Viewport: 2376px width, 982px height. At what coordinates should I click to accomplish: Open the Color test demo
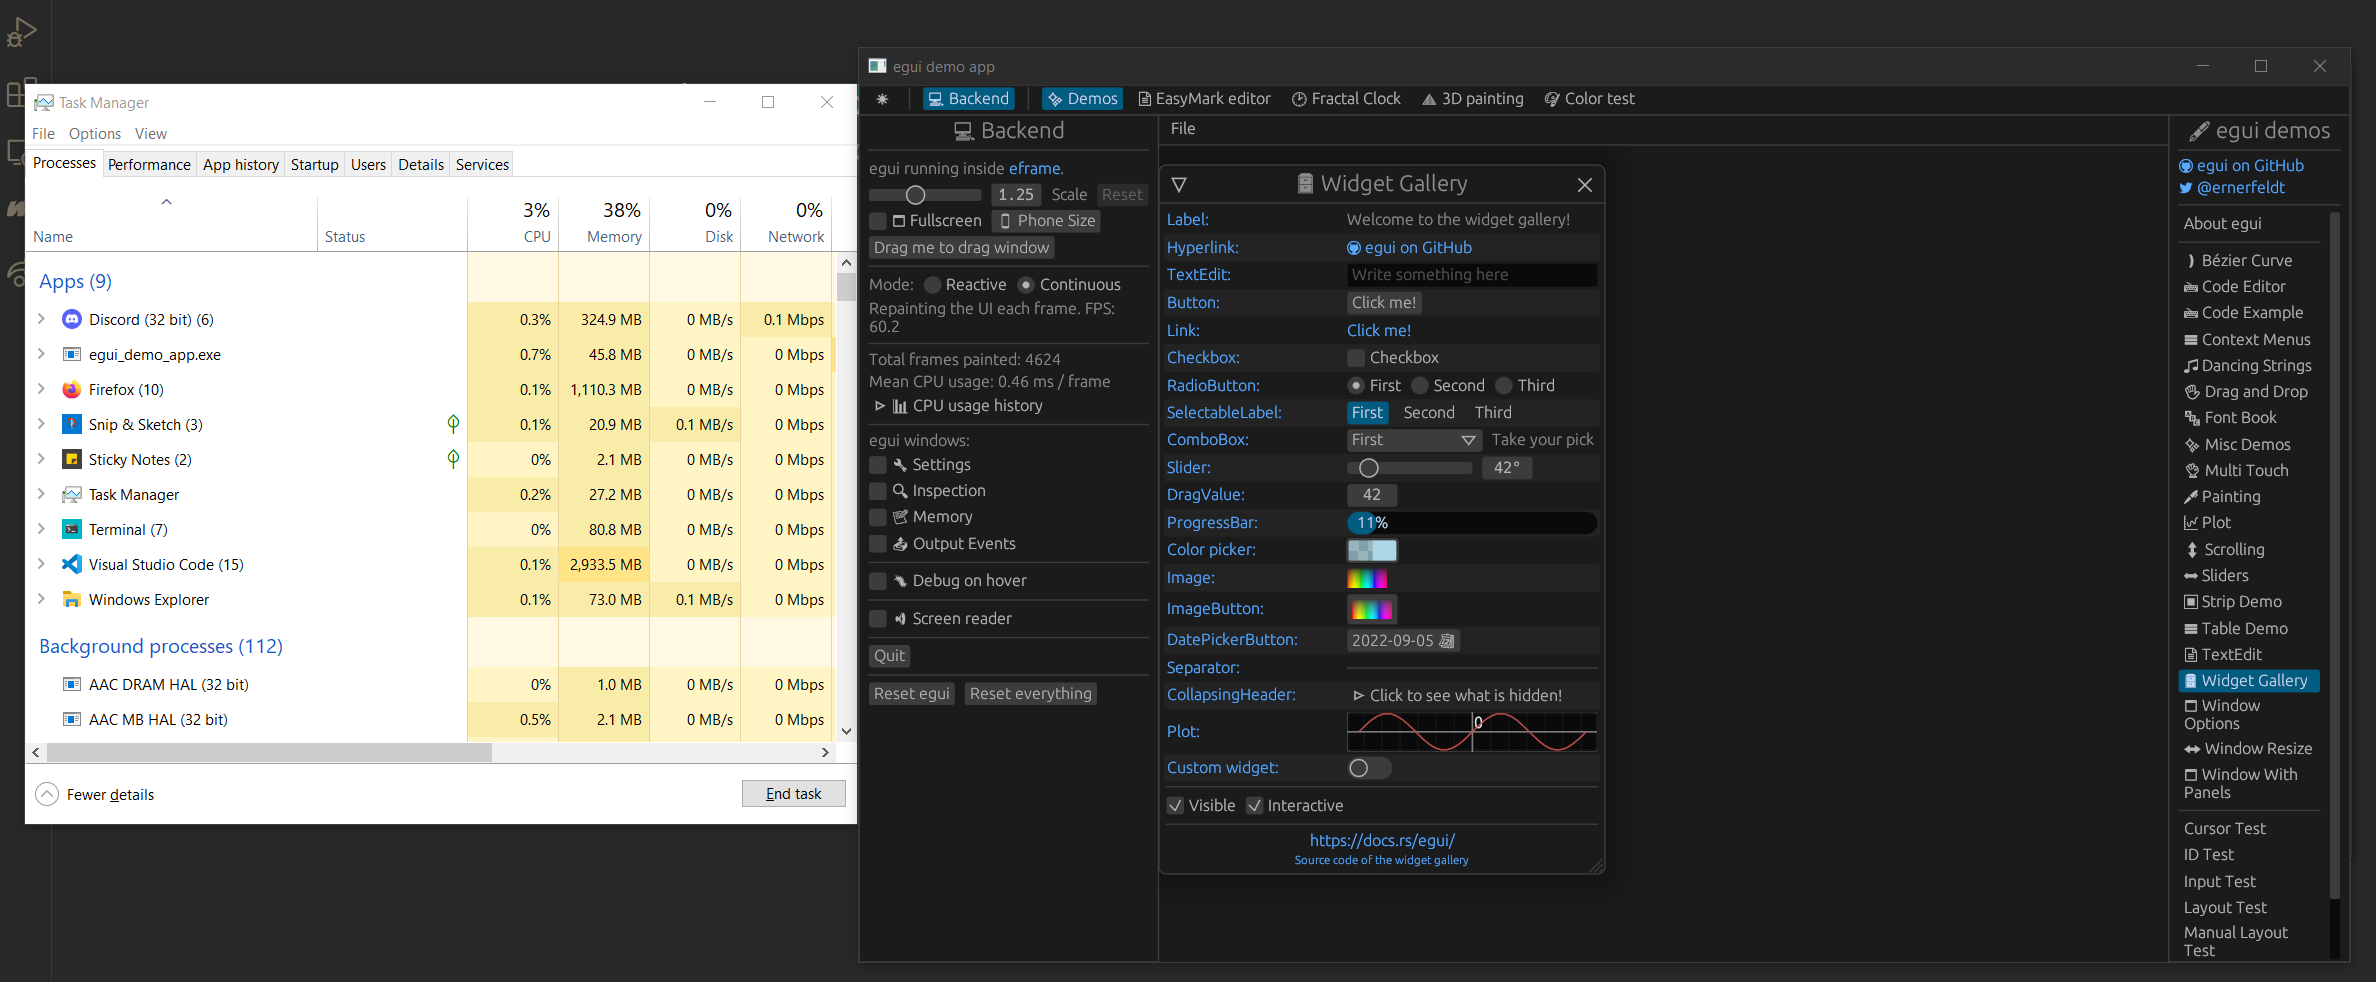click(1589, 99)
